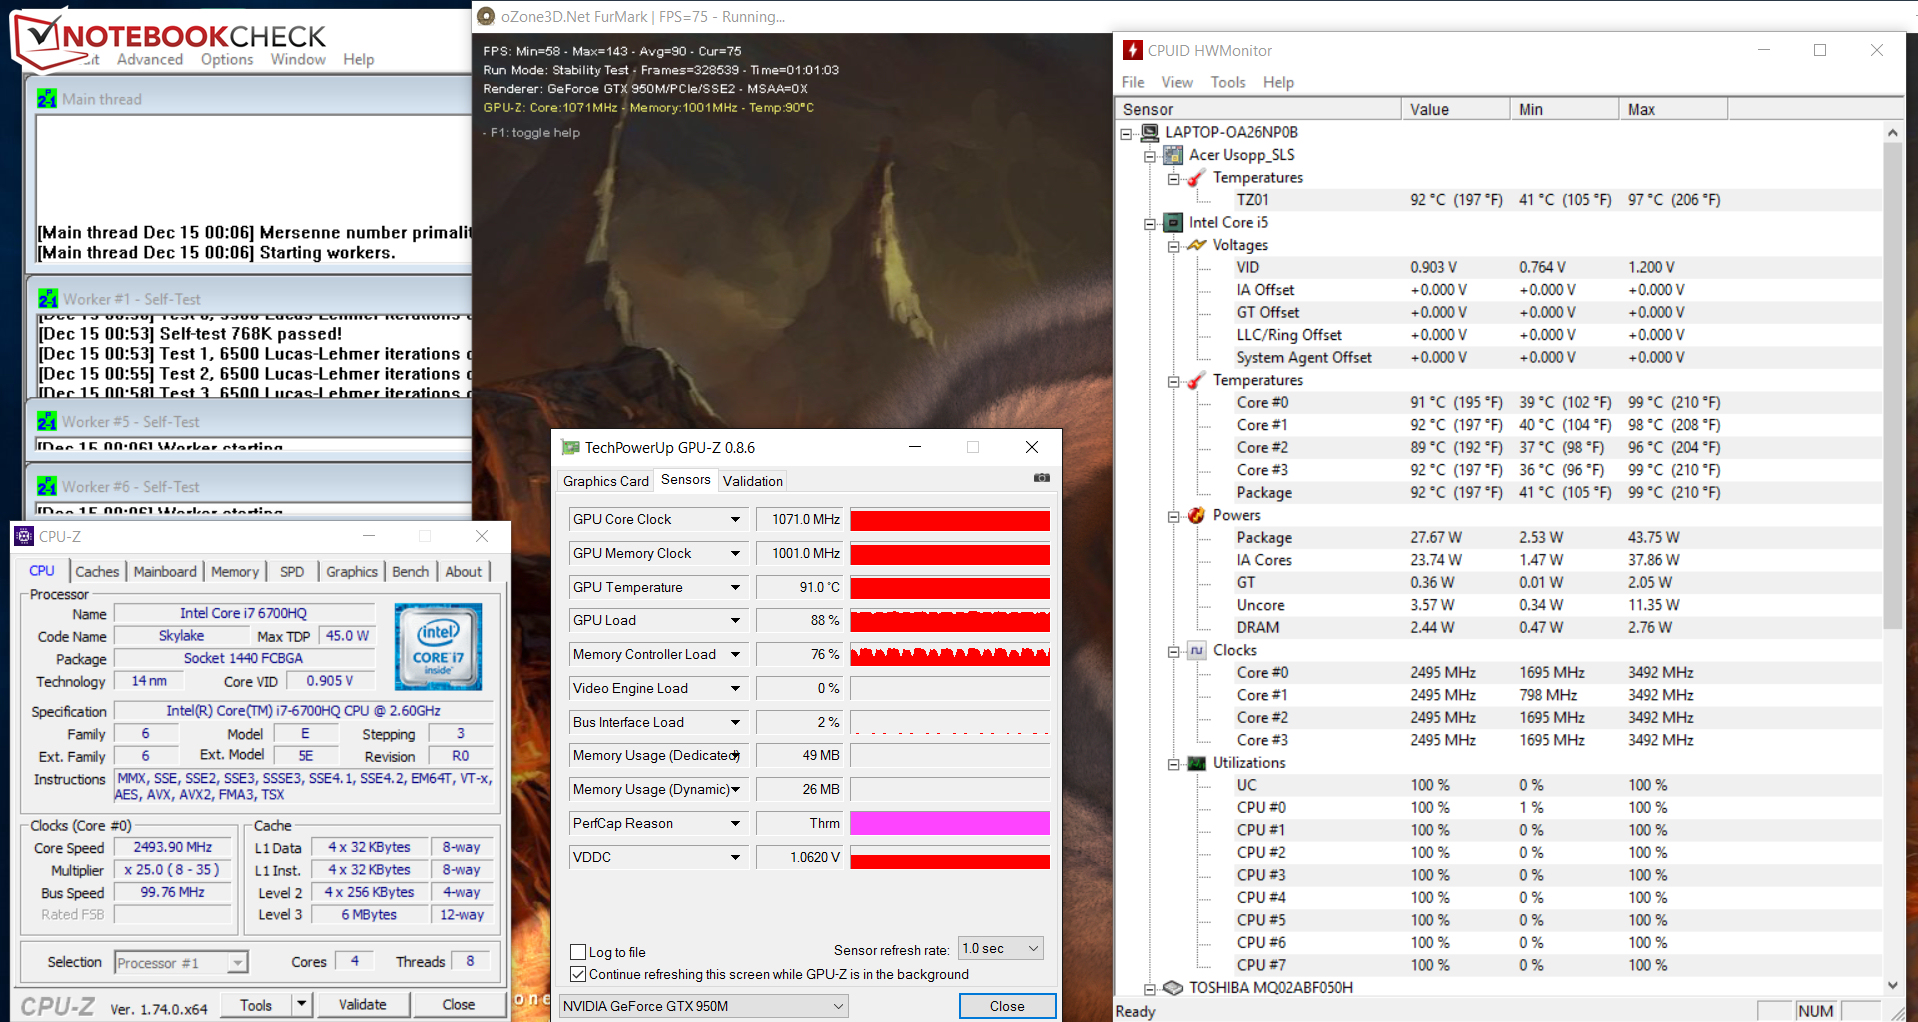Open the Memory Usage (Dynamic) sensor dropdown
Image resolution: width=1918 pixels, height=1022 pixels.
pyautogui.click(x=735, y=789)
